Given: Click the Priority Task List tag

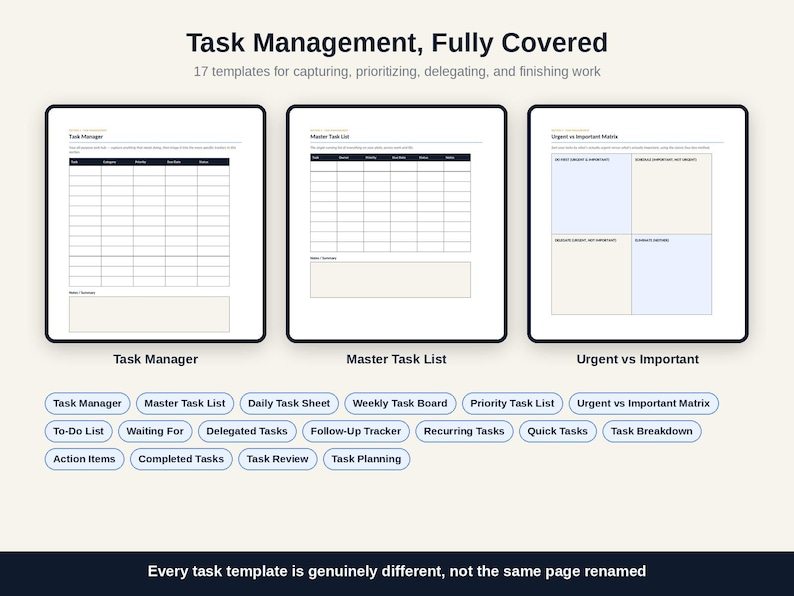Looking at the screenshot, I should click(x=512, y=404).
